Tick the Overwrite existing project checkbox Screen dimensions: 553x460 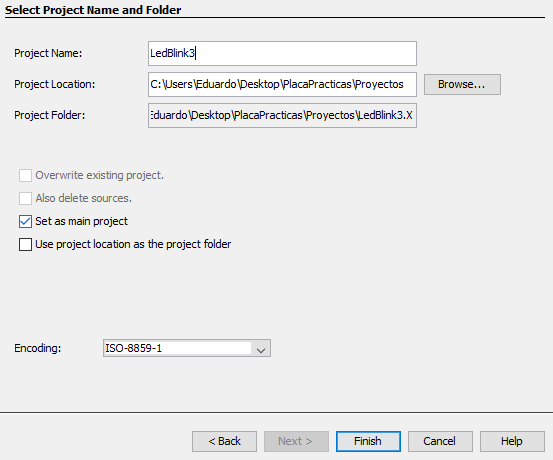pos(25,175)
